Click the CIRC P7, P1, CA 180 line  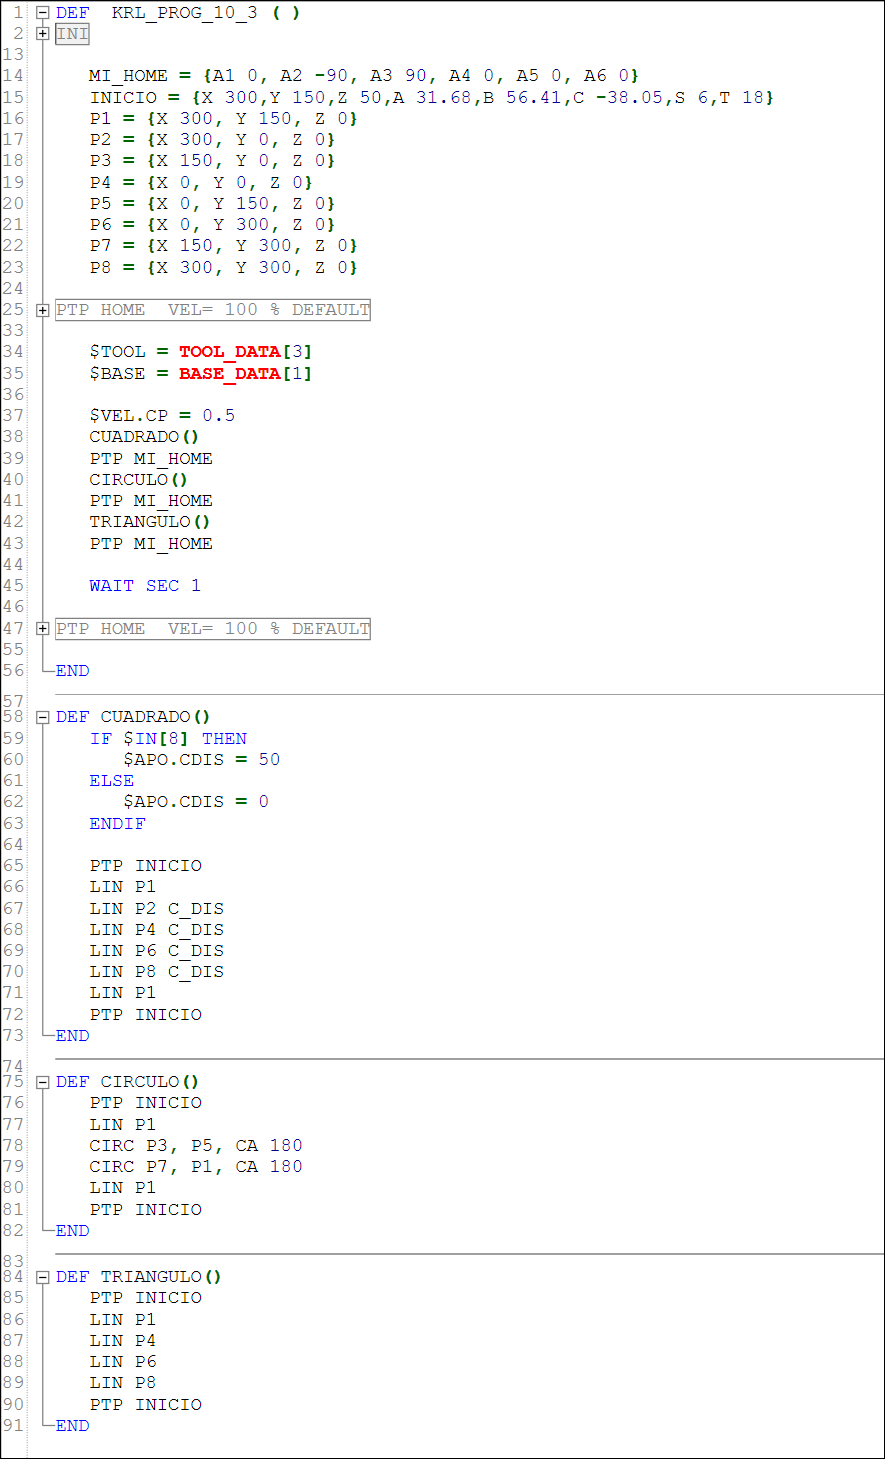tap(196, 1167)
